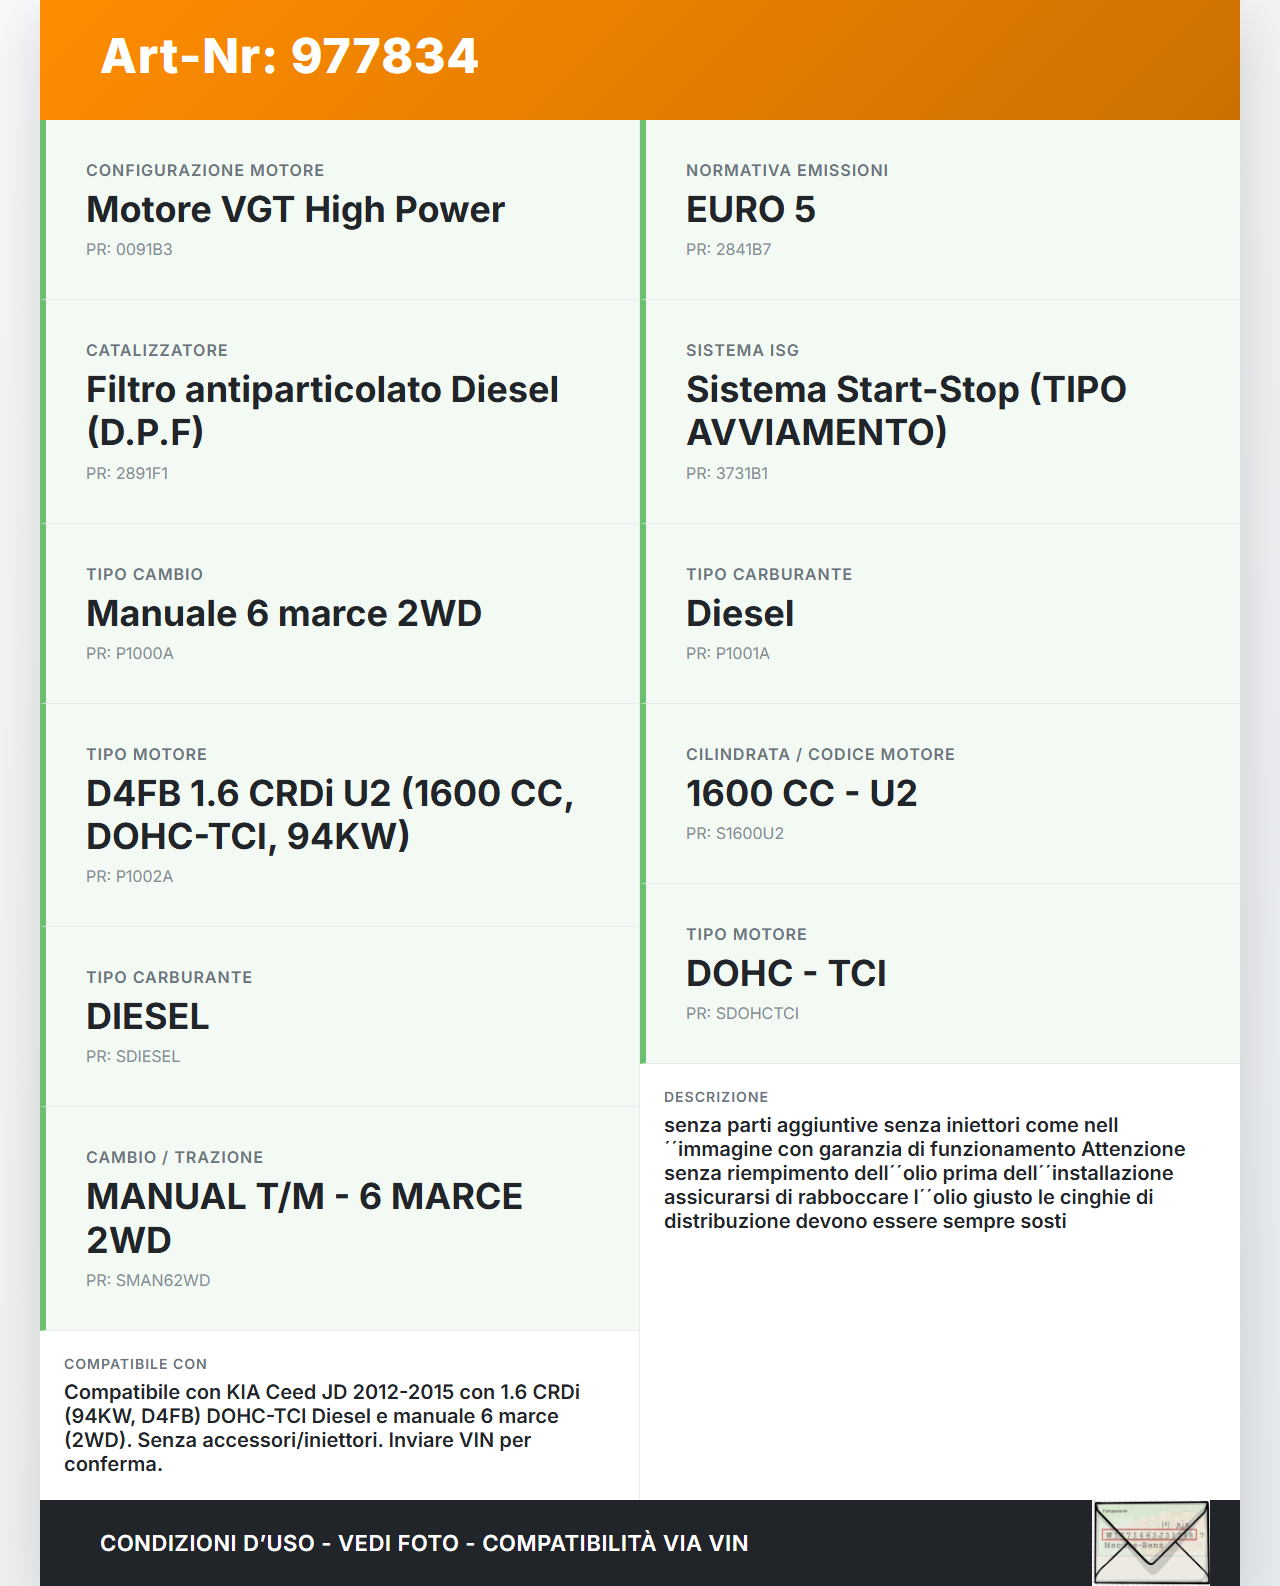Click the Compatibile con KIA Ceed text
The width and height of the screenshot is (1280, 1586).
[x=322, y=1427]
